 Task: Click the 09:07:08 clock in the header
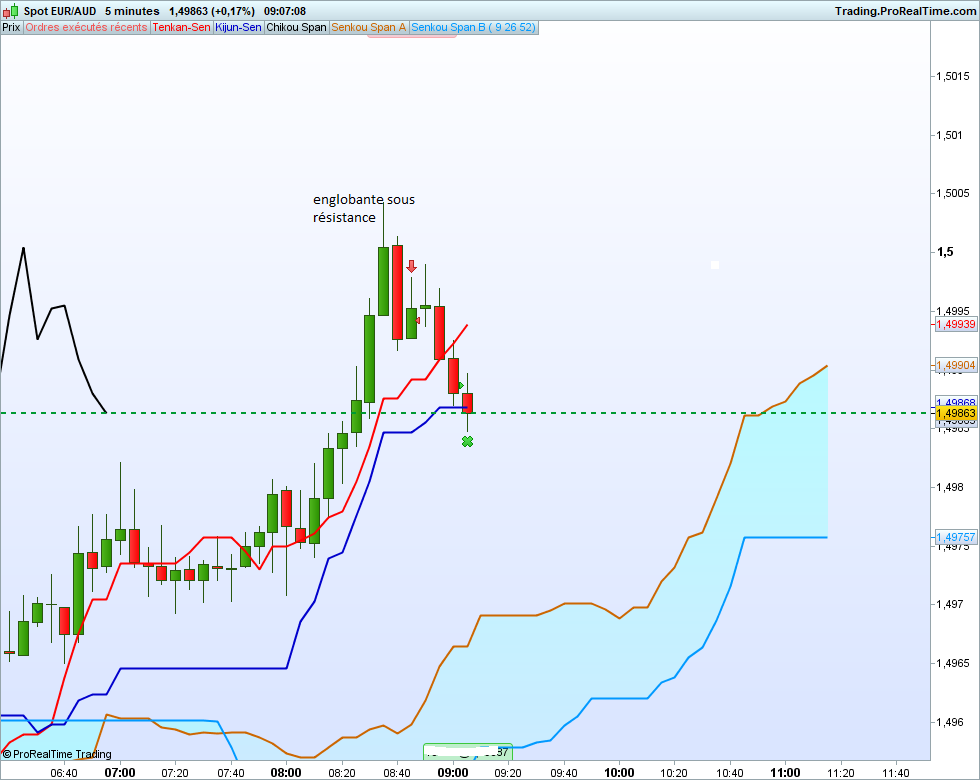[285, 11]
